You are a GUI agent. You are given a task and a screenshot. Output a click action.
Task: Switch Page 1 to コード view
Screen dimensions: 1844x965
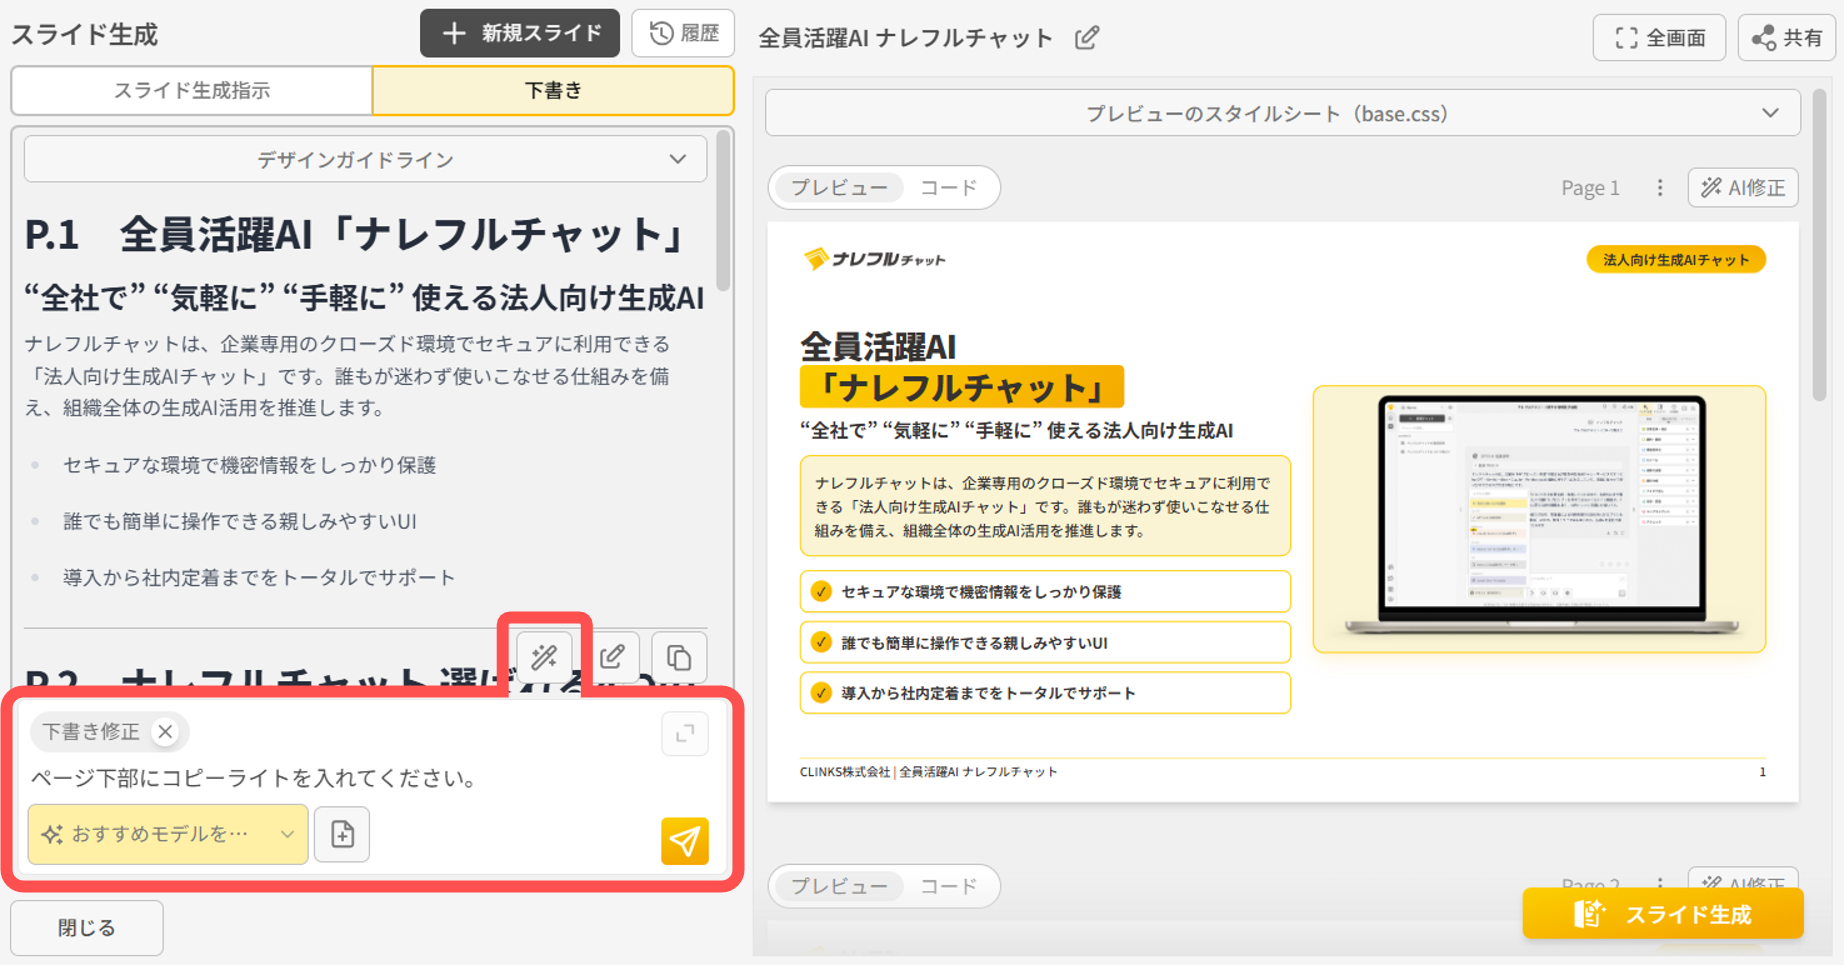click(x=948, y=188)
